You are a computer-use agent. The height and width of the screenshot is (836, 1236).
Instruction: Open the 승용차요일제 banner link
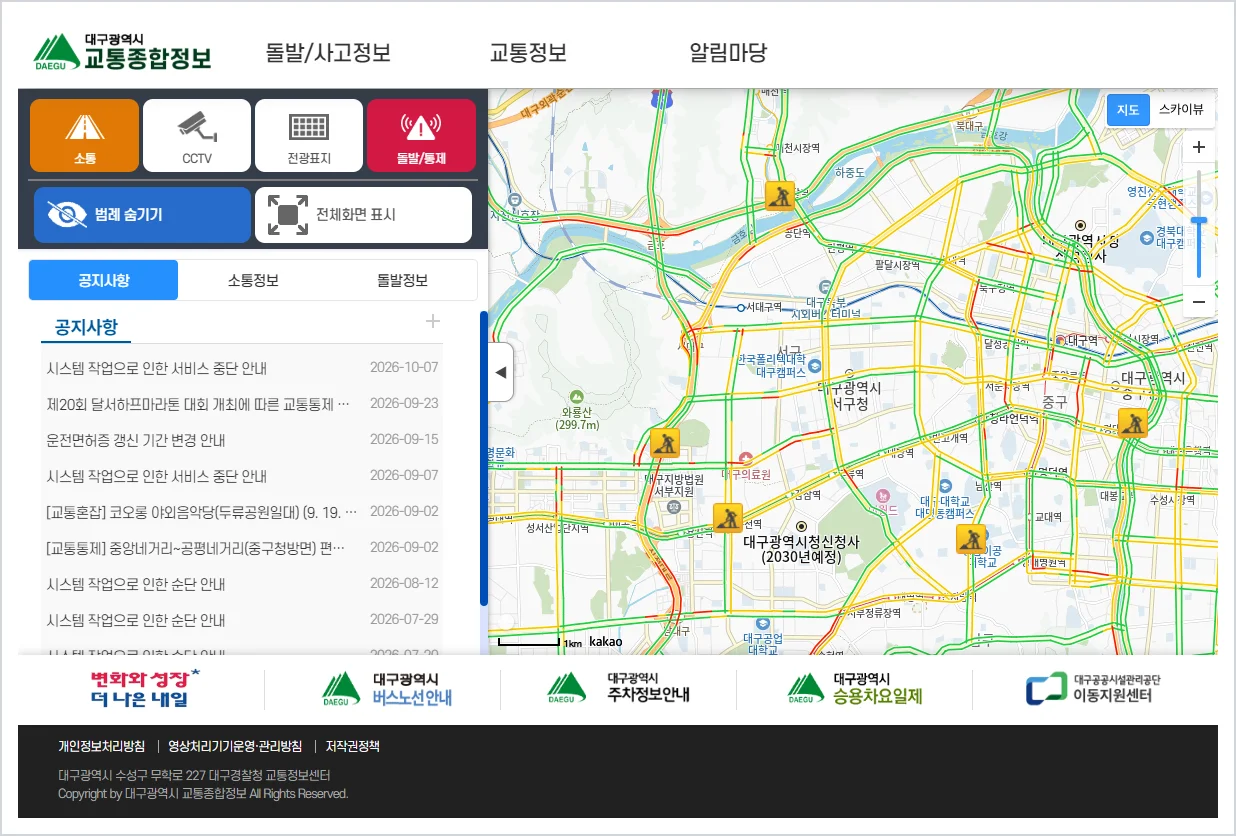855,688
